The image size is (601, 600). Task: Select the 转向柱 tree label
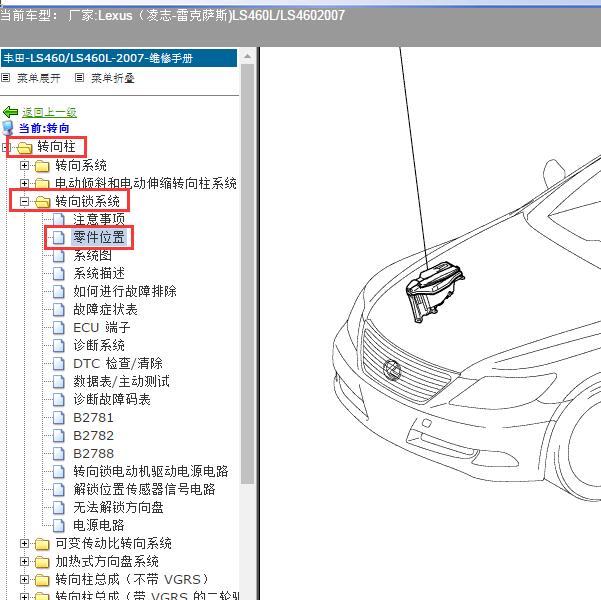coord(56,147)
